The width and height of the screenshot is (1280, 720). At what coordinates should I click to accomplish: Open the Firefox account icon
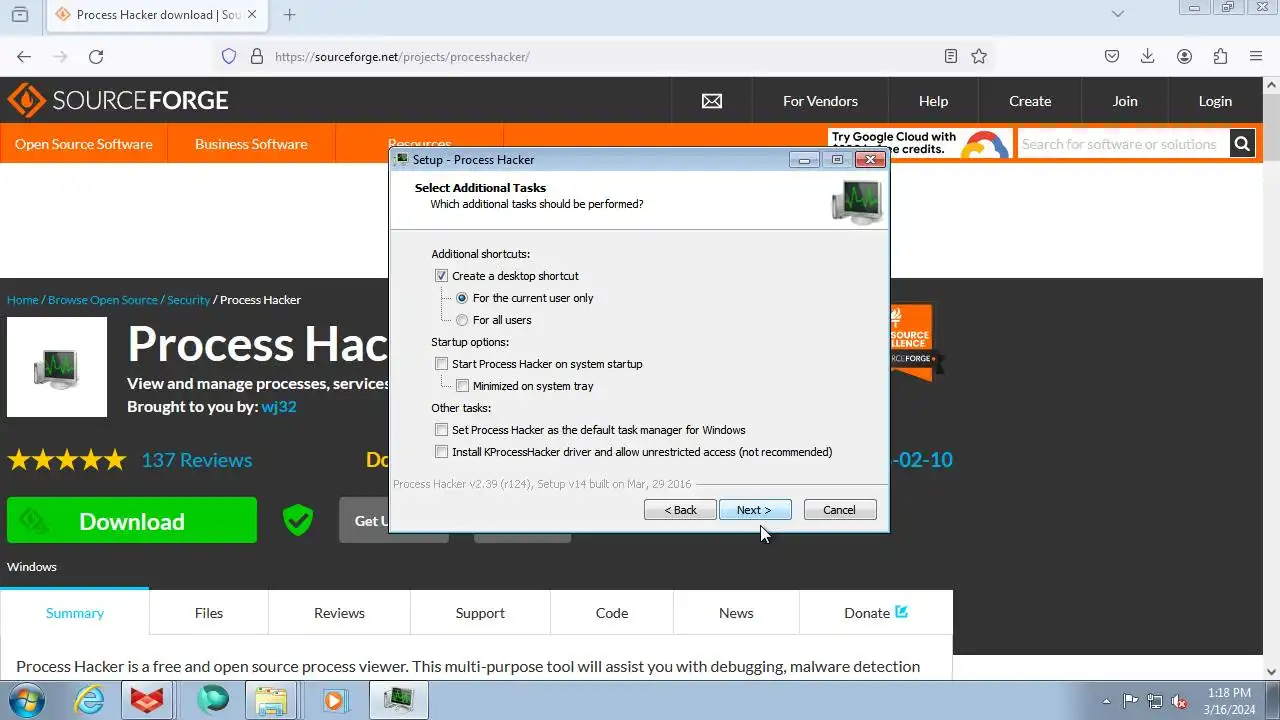click(1184, 57)
